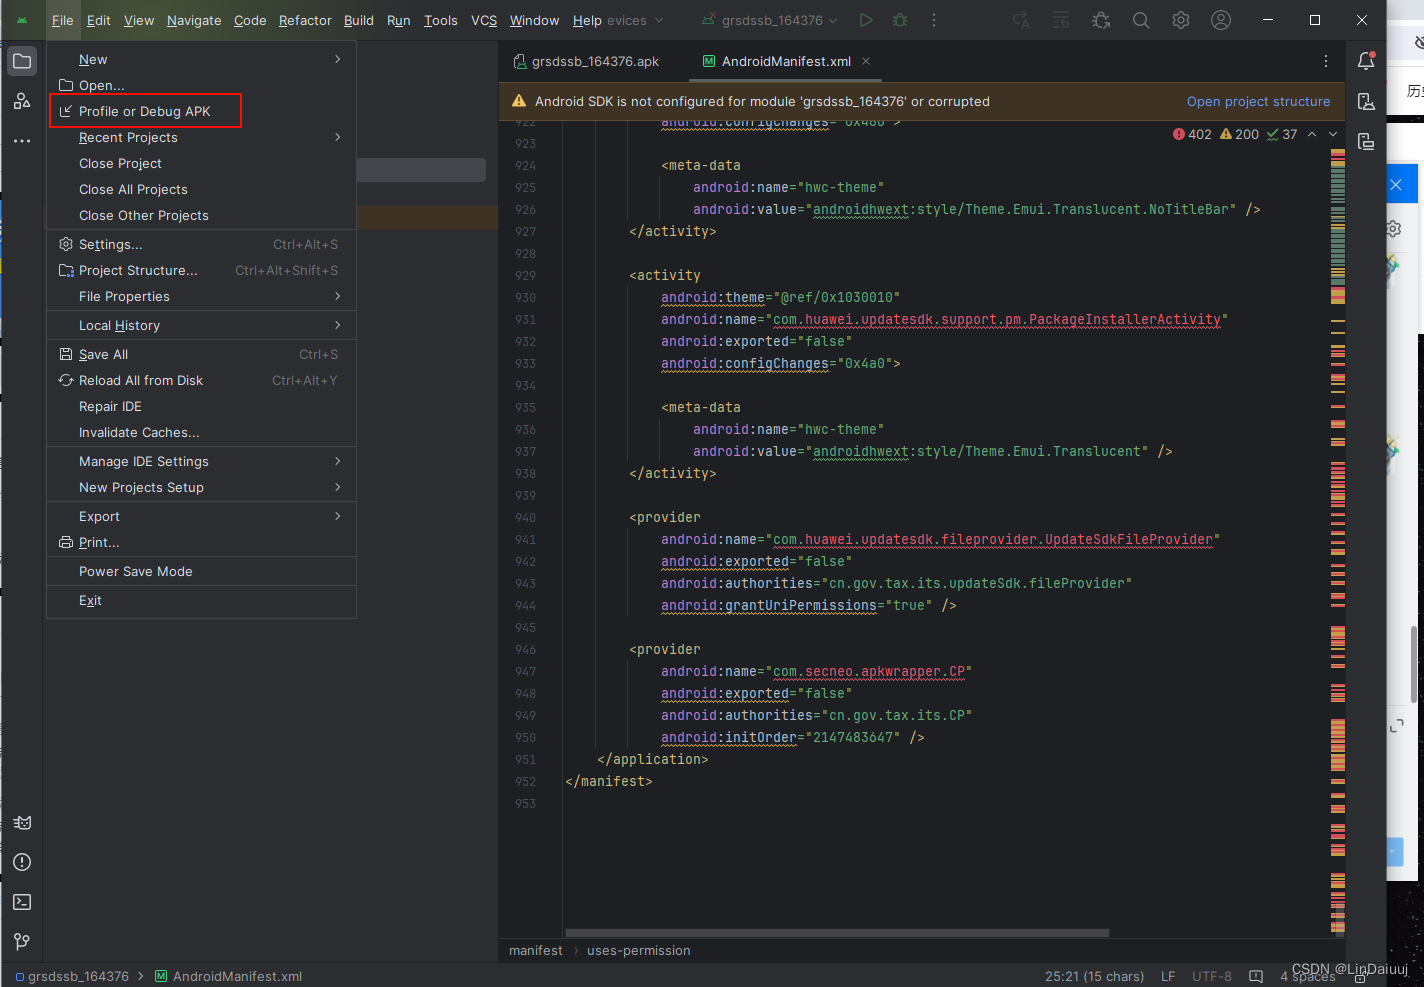1424x987 pixels.
Task: Click the editor horizontal scrollbar
Action: tap(837, 933)
